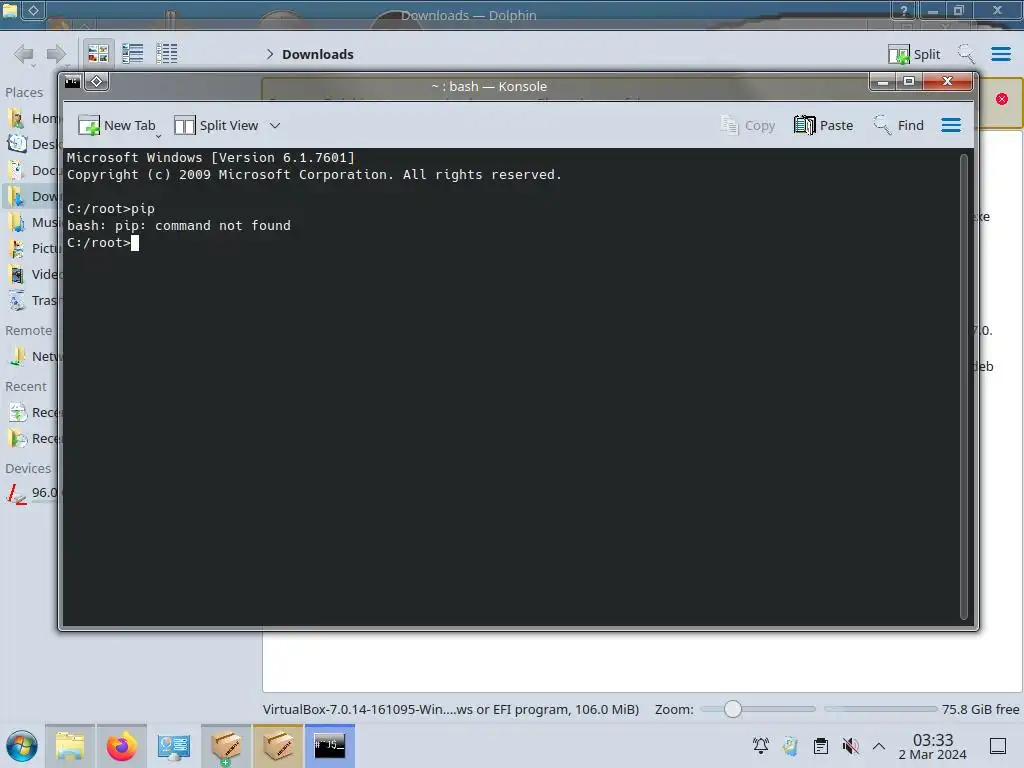Open the clipboard tray icon
The height and width of the screenshot is (768, 1024).
[x=821, y=746]
